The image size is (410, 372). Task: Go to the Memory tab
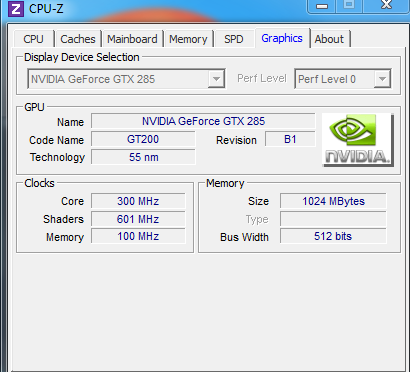click(x=188, y=39)
